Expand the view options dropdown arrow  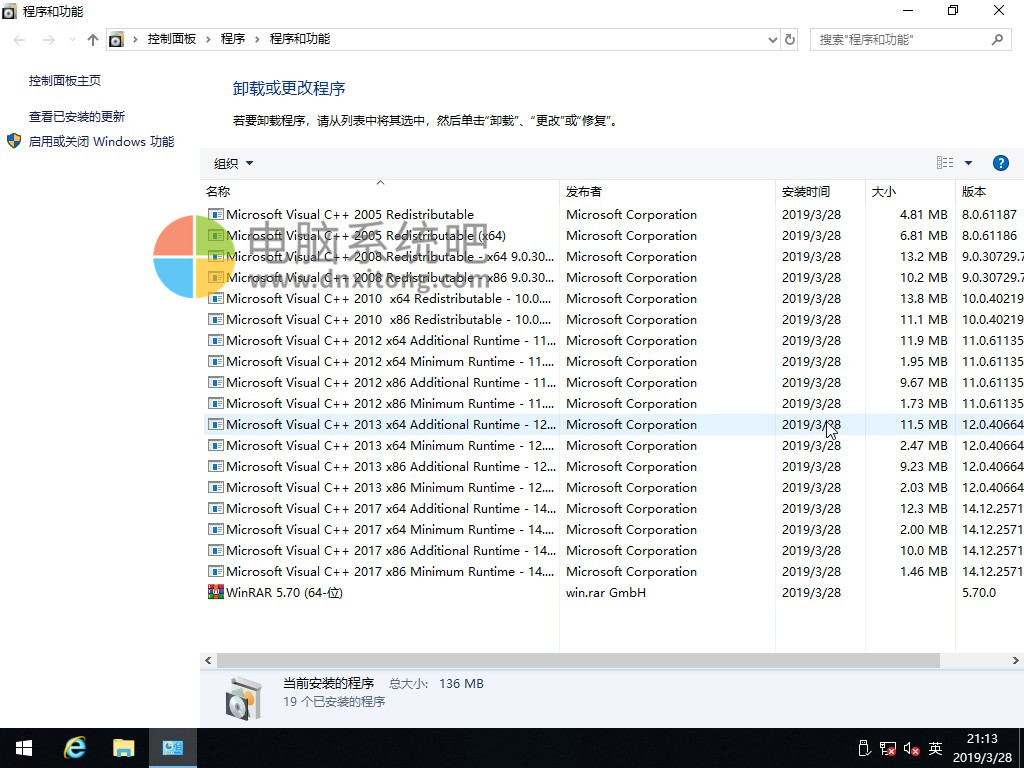968,163
